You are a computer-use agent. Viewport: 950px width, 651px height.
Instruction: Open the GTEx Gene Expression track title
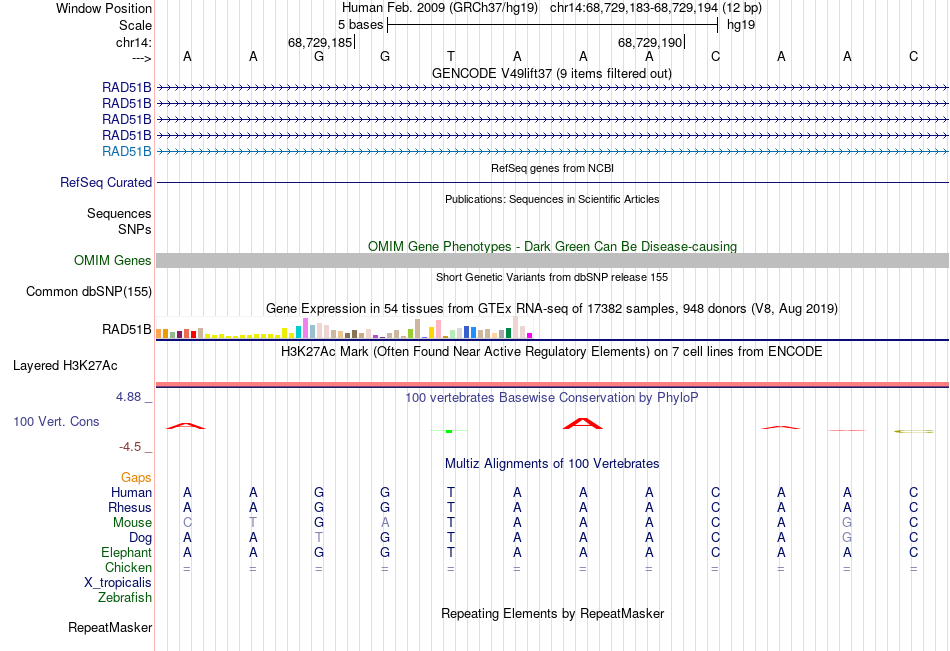(552, 309)
